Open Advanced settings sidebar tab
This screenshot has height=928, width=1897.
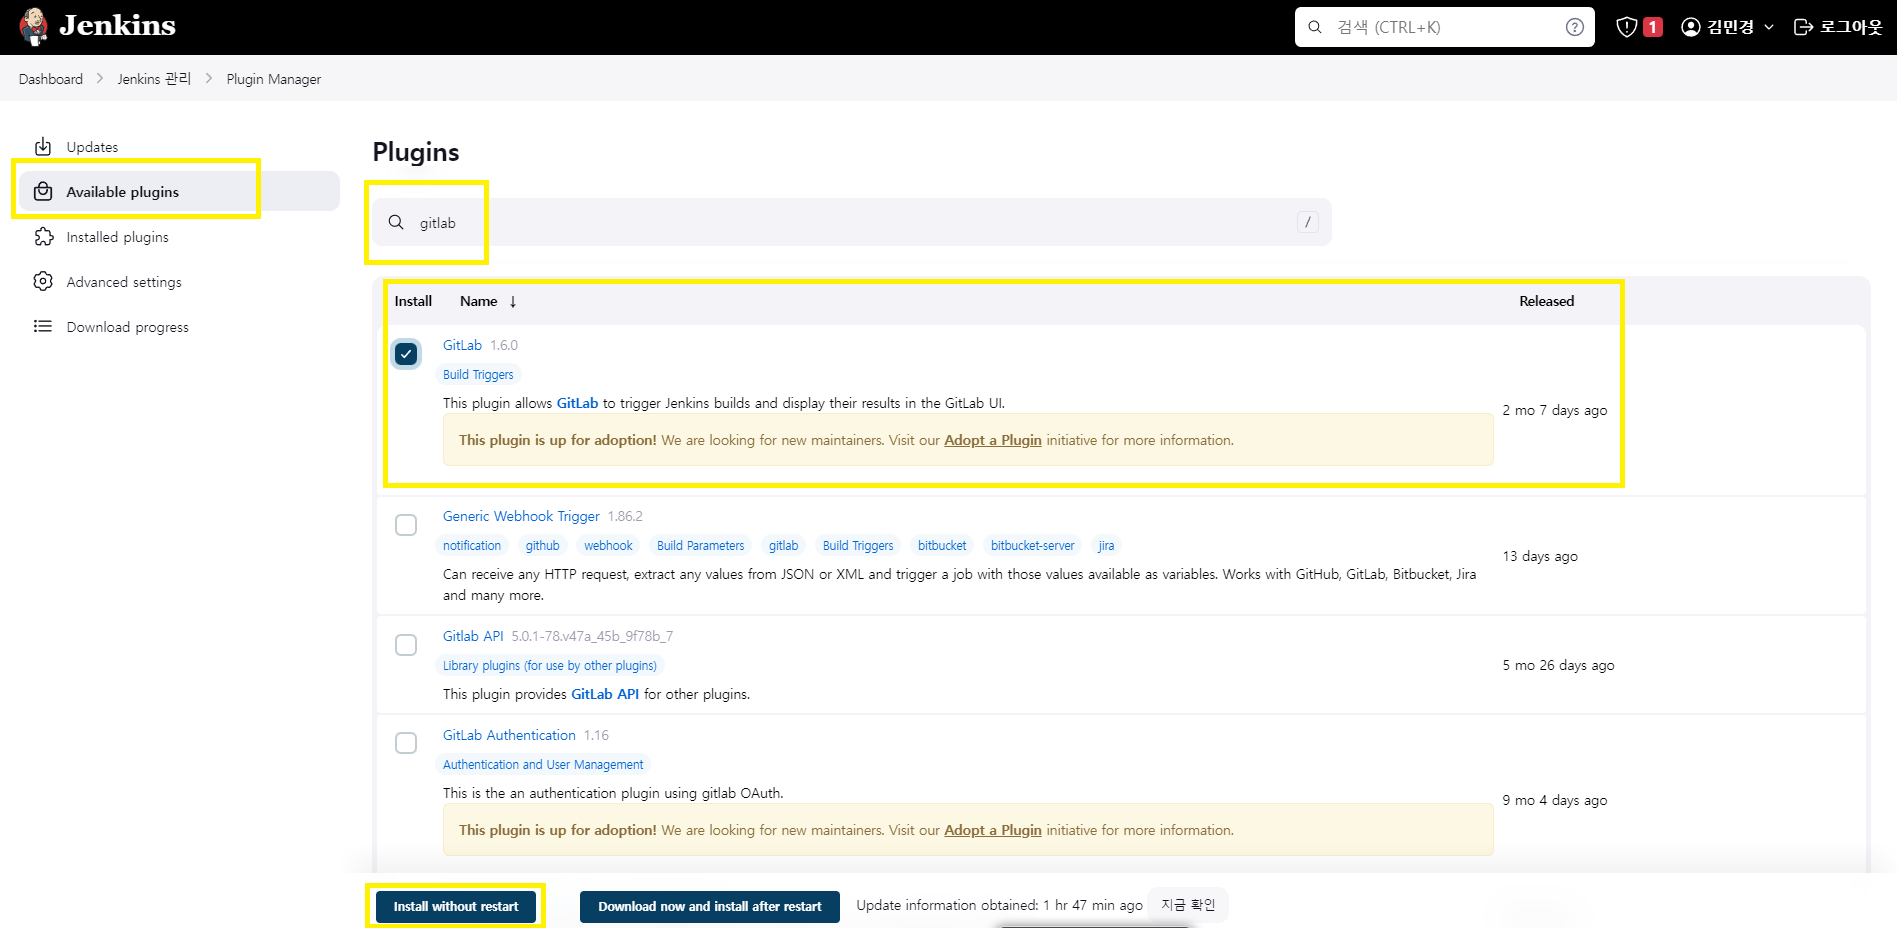click(x=179, y=282)
